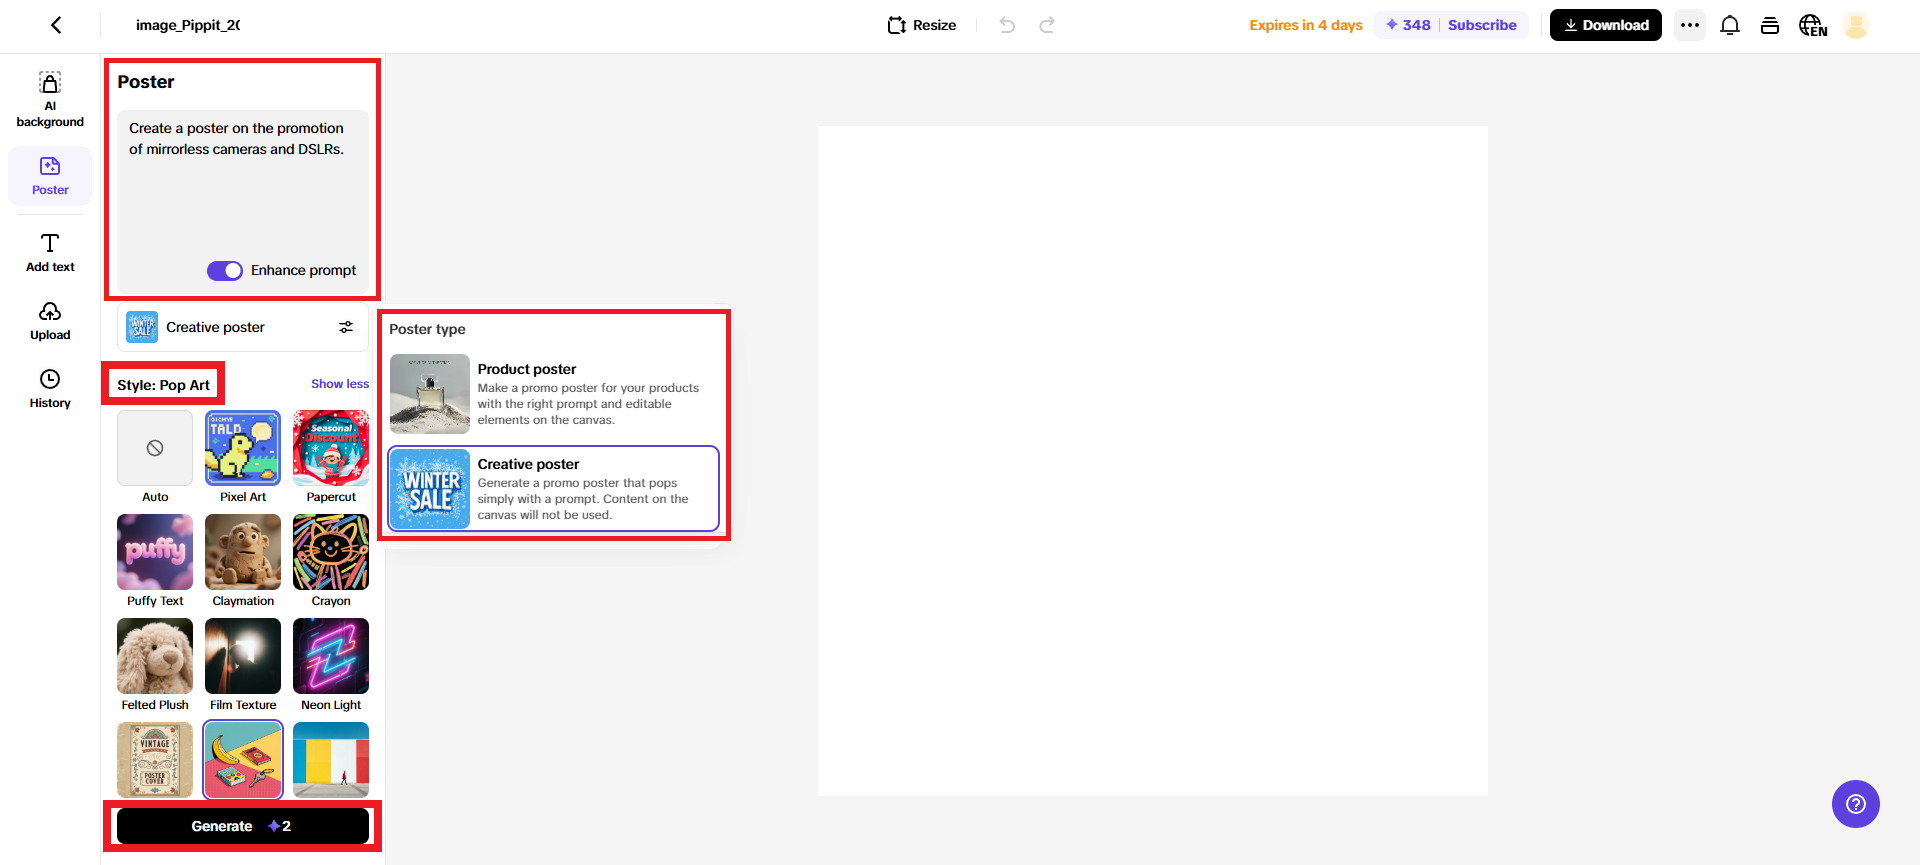
Task: Go back using the left arrow
Action: 56,25
